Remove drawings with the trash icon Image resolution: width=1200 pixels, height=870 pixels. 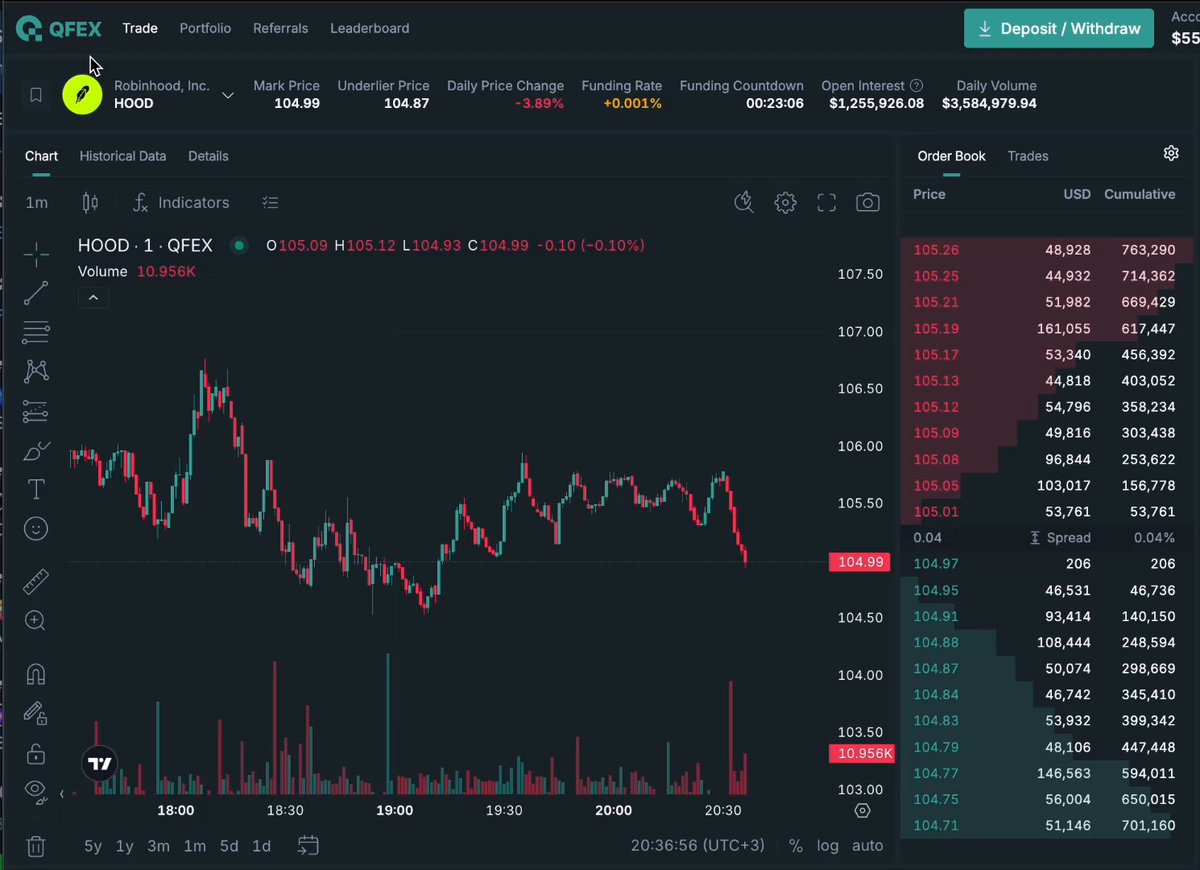[36, 846]
